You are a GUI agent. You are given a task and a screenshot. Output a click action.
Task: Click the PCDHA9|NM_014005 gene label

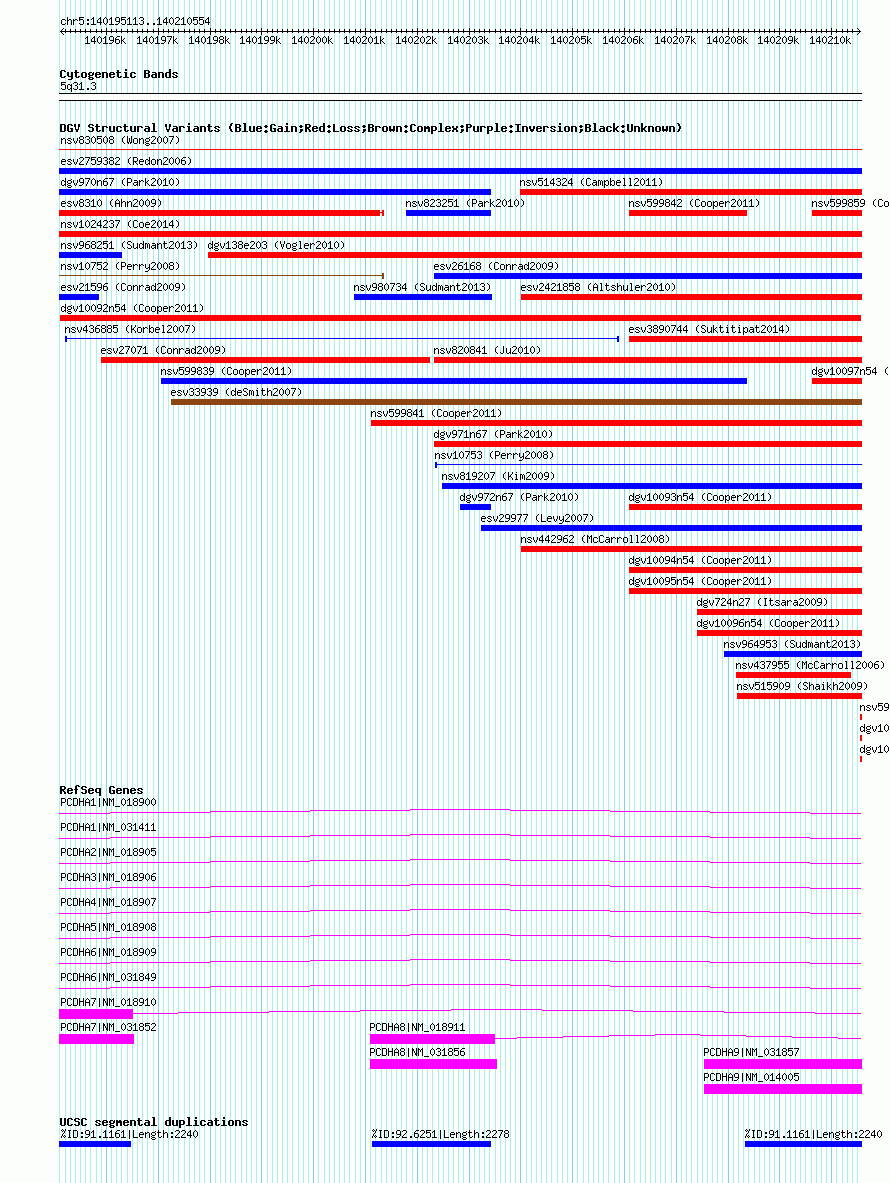click(x=751, y=1077)
